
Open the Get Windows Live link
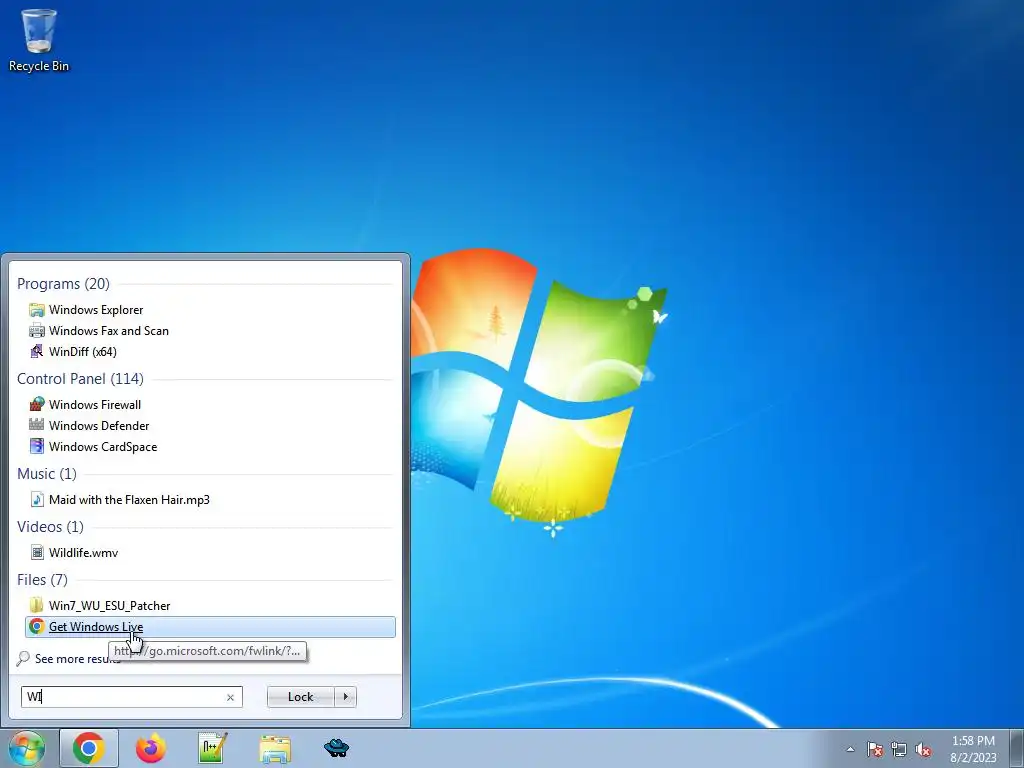(x=210, y=627)
